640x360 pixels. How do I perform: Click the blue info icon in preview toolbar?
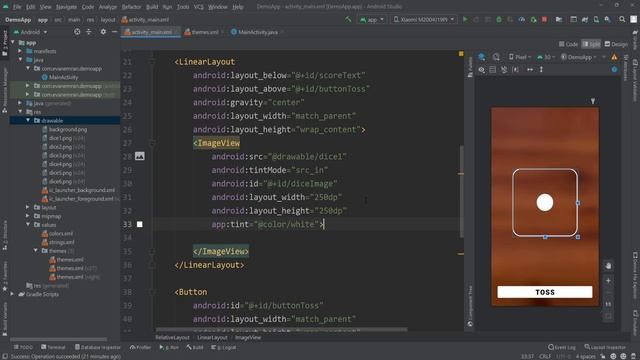pyautogui.click(x=614, y=70)
